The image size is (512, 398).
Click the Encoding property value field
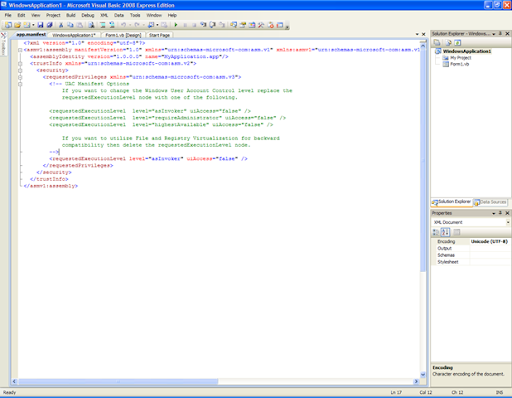(489, 241)
